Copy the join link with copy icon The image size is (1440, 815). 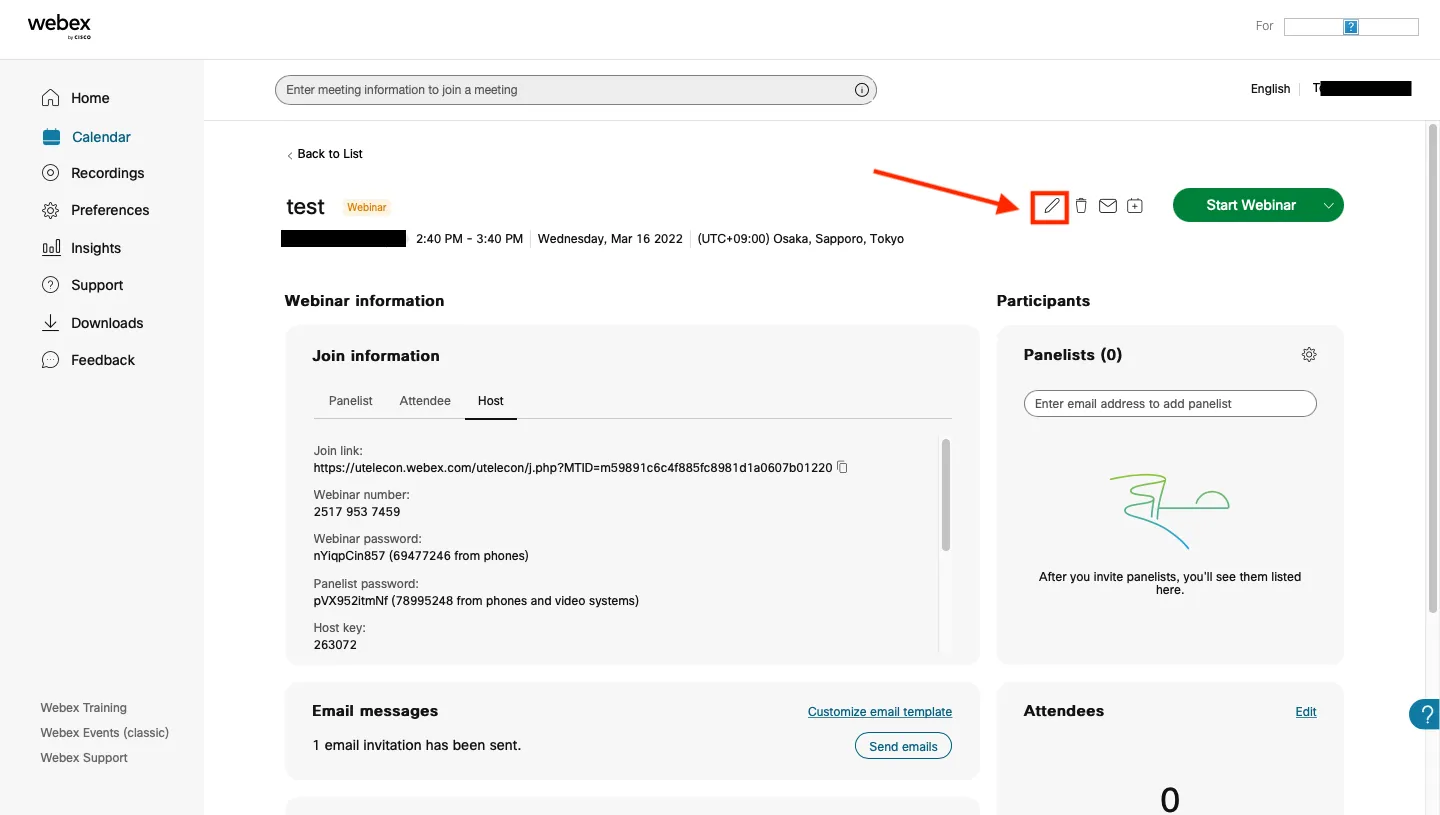click(x=842, y=467)
